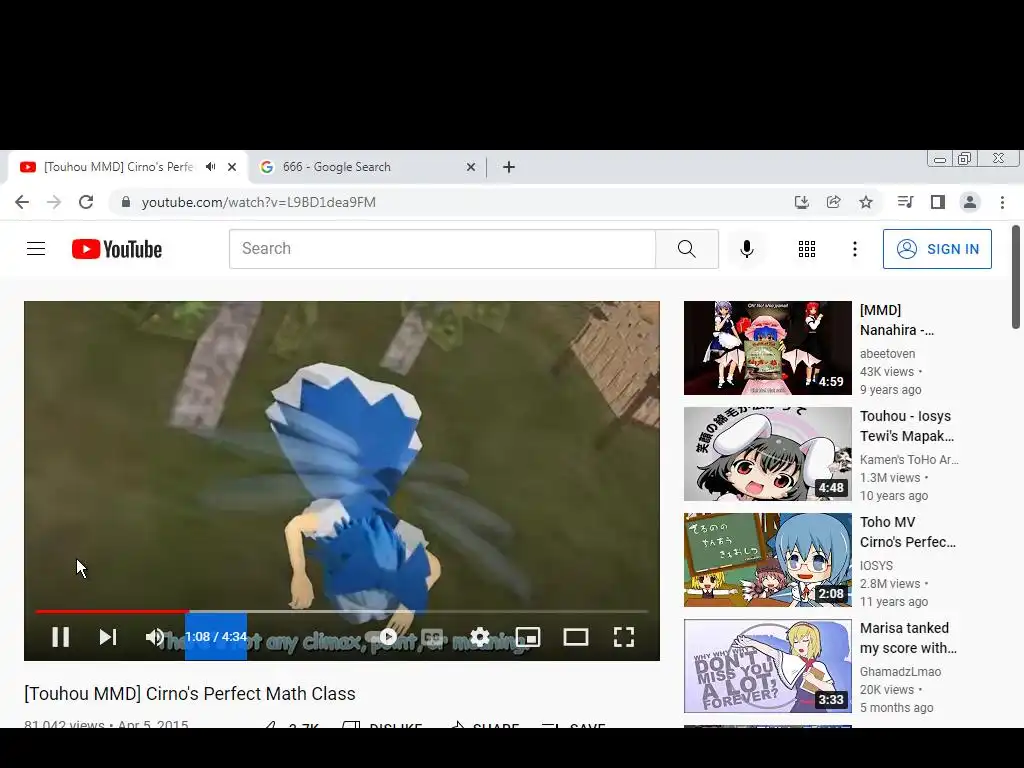
Task: Click the YouTube address bar URL
Action: point(259,202)
